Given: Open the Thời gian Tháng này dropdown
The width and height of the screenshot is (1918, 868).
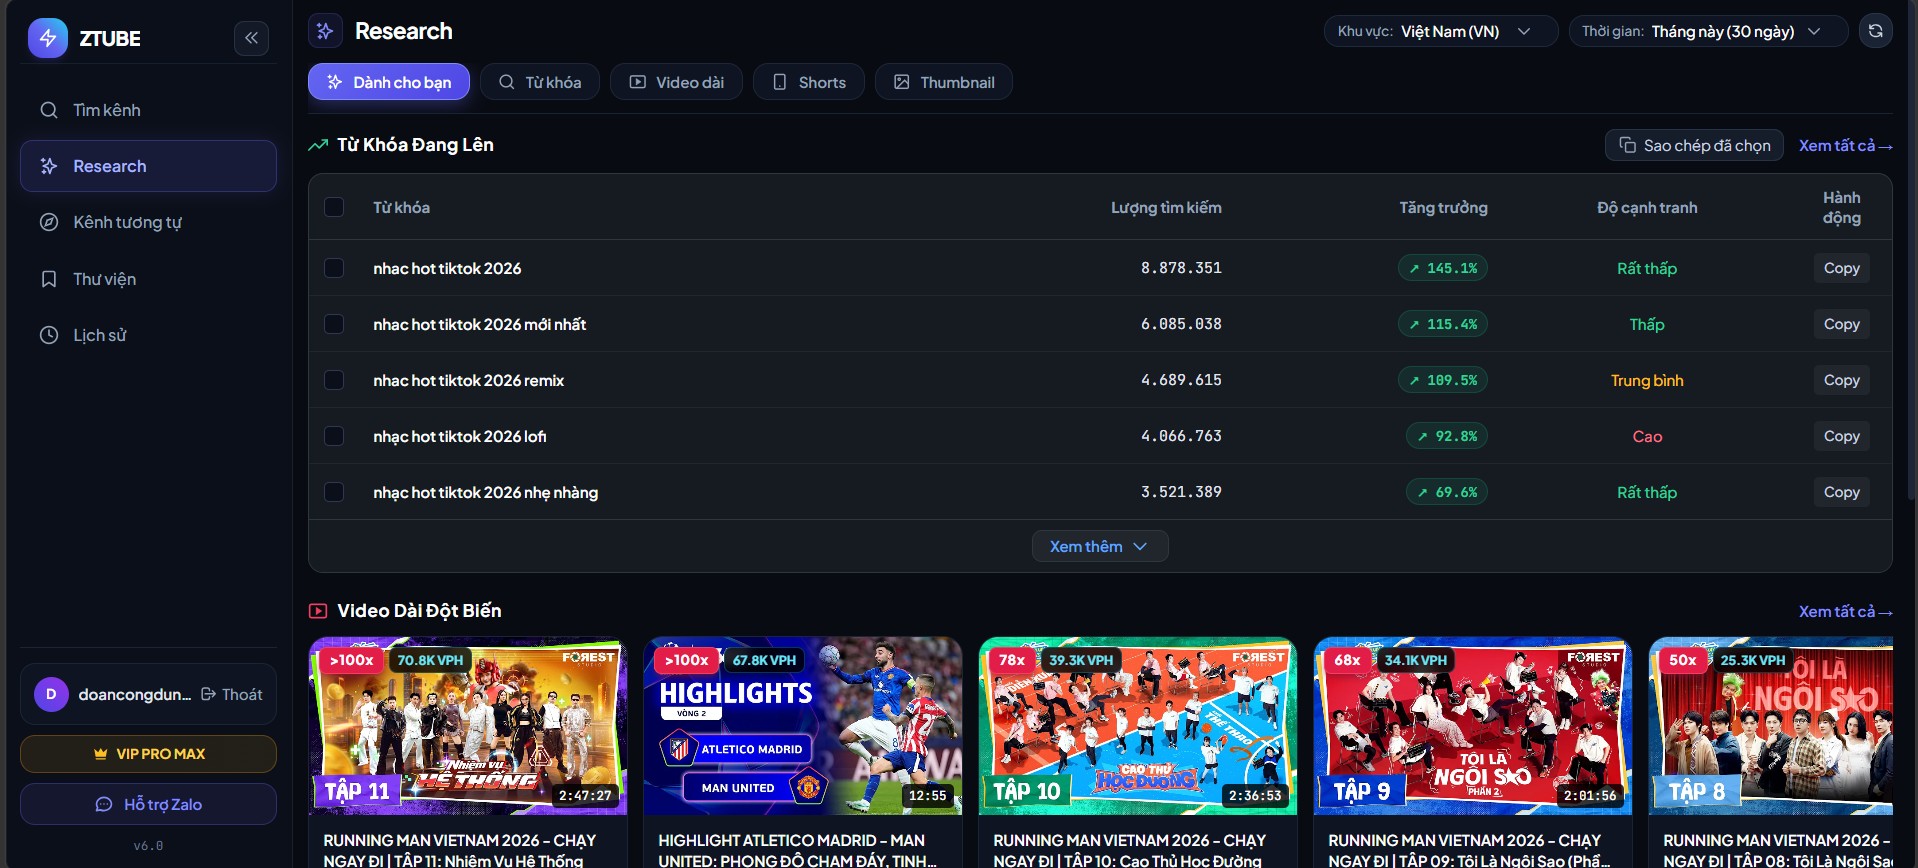Looking at the screenshot, I should click(1708, 31).
